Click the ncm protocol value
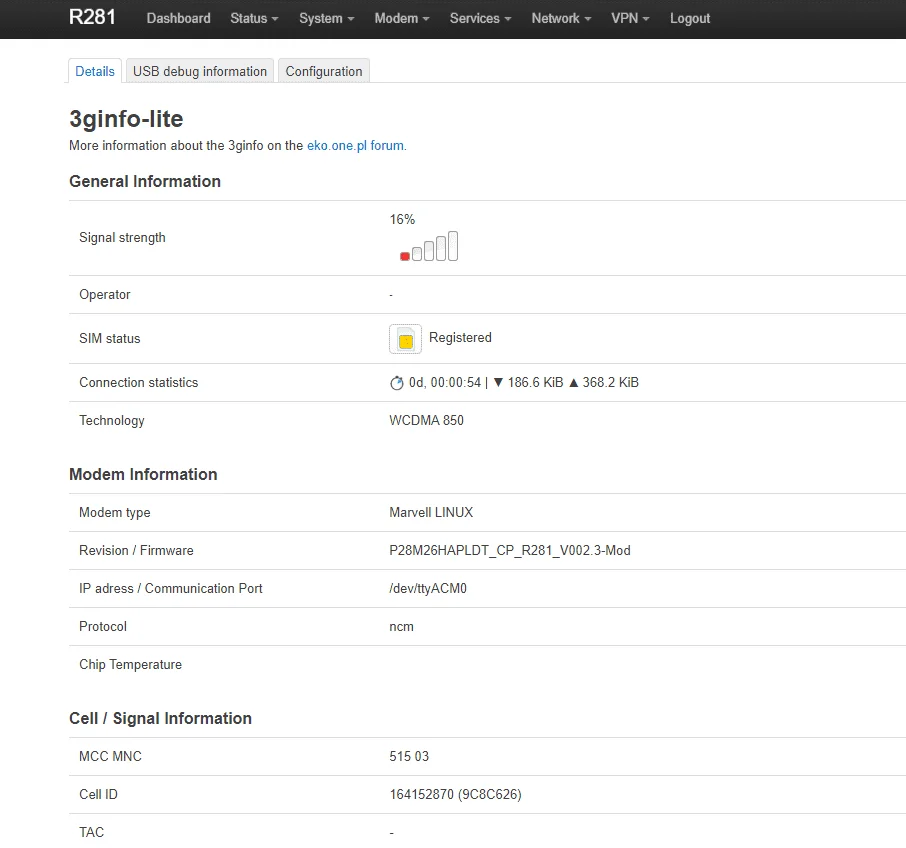The height and width of the screenshot is (848, 906). (402, 627)
